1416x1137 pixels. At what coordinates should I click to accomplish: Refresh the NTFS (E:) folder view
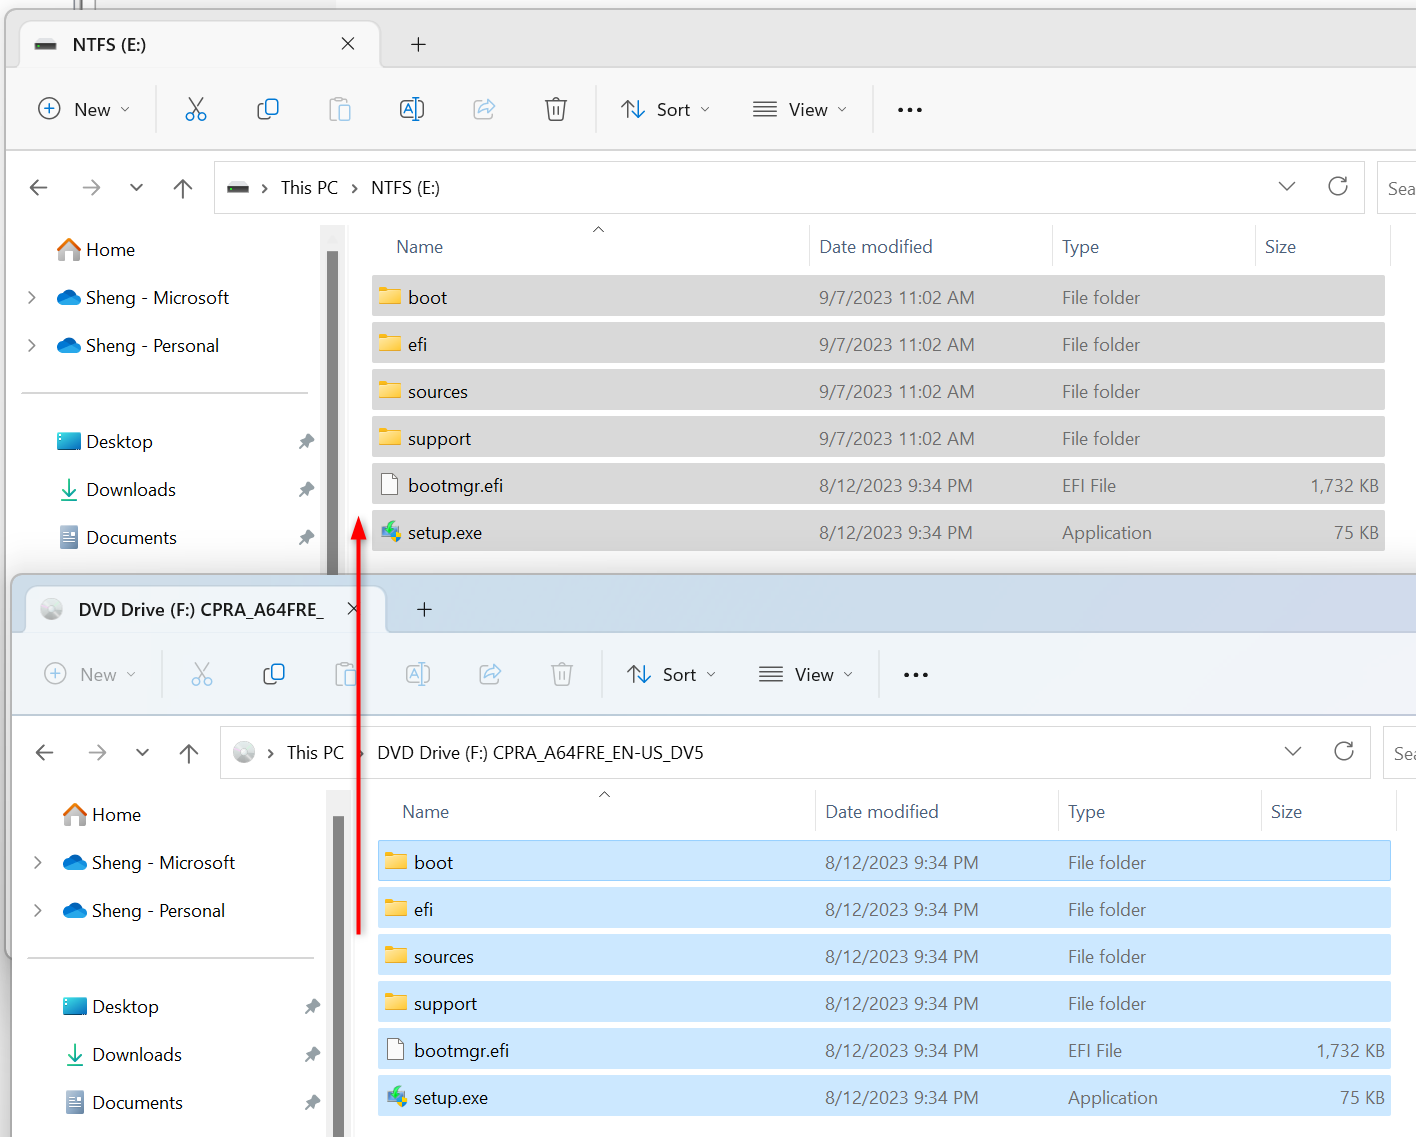coord(1338,187)
